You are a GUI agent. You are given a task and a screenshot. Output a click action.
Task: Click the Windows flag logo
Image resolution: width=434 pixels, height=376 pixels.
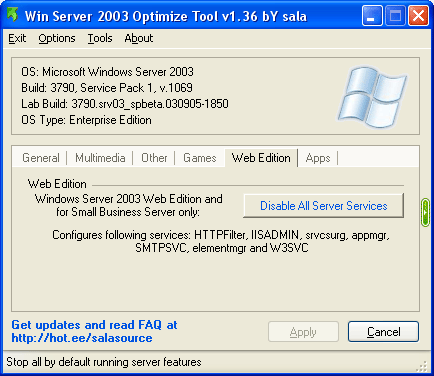(373, 97)
